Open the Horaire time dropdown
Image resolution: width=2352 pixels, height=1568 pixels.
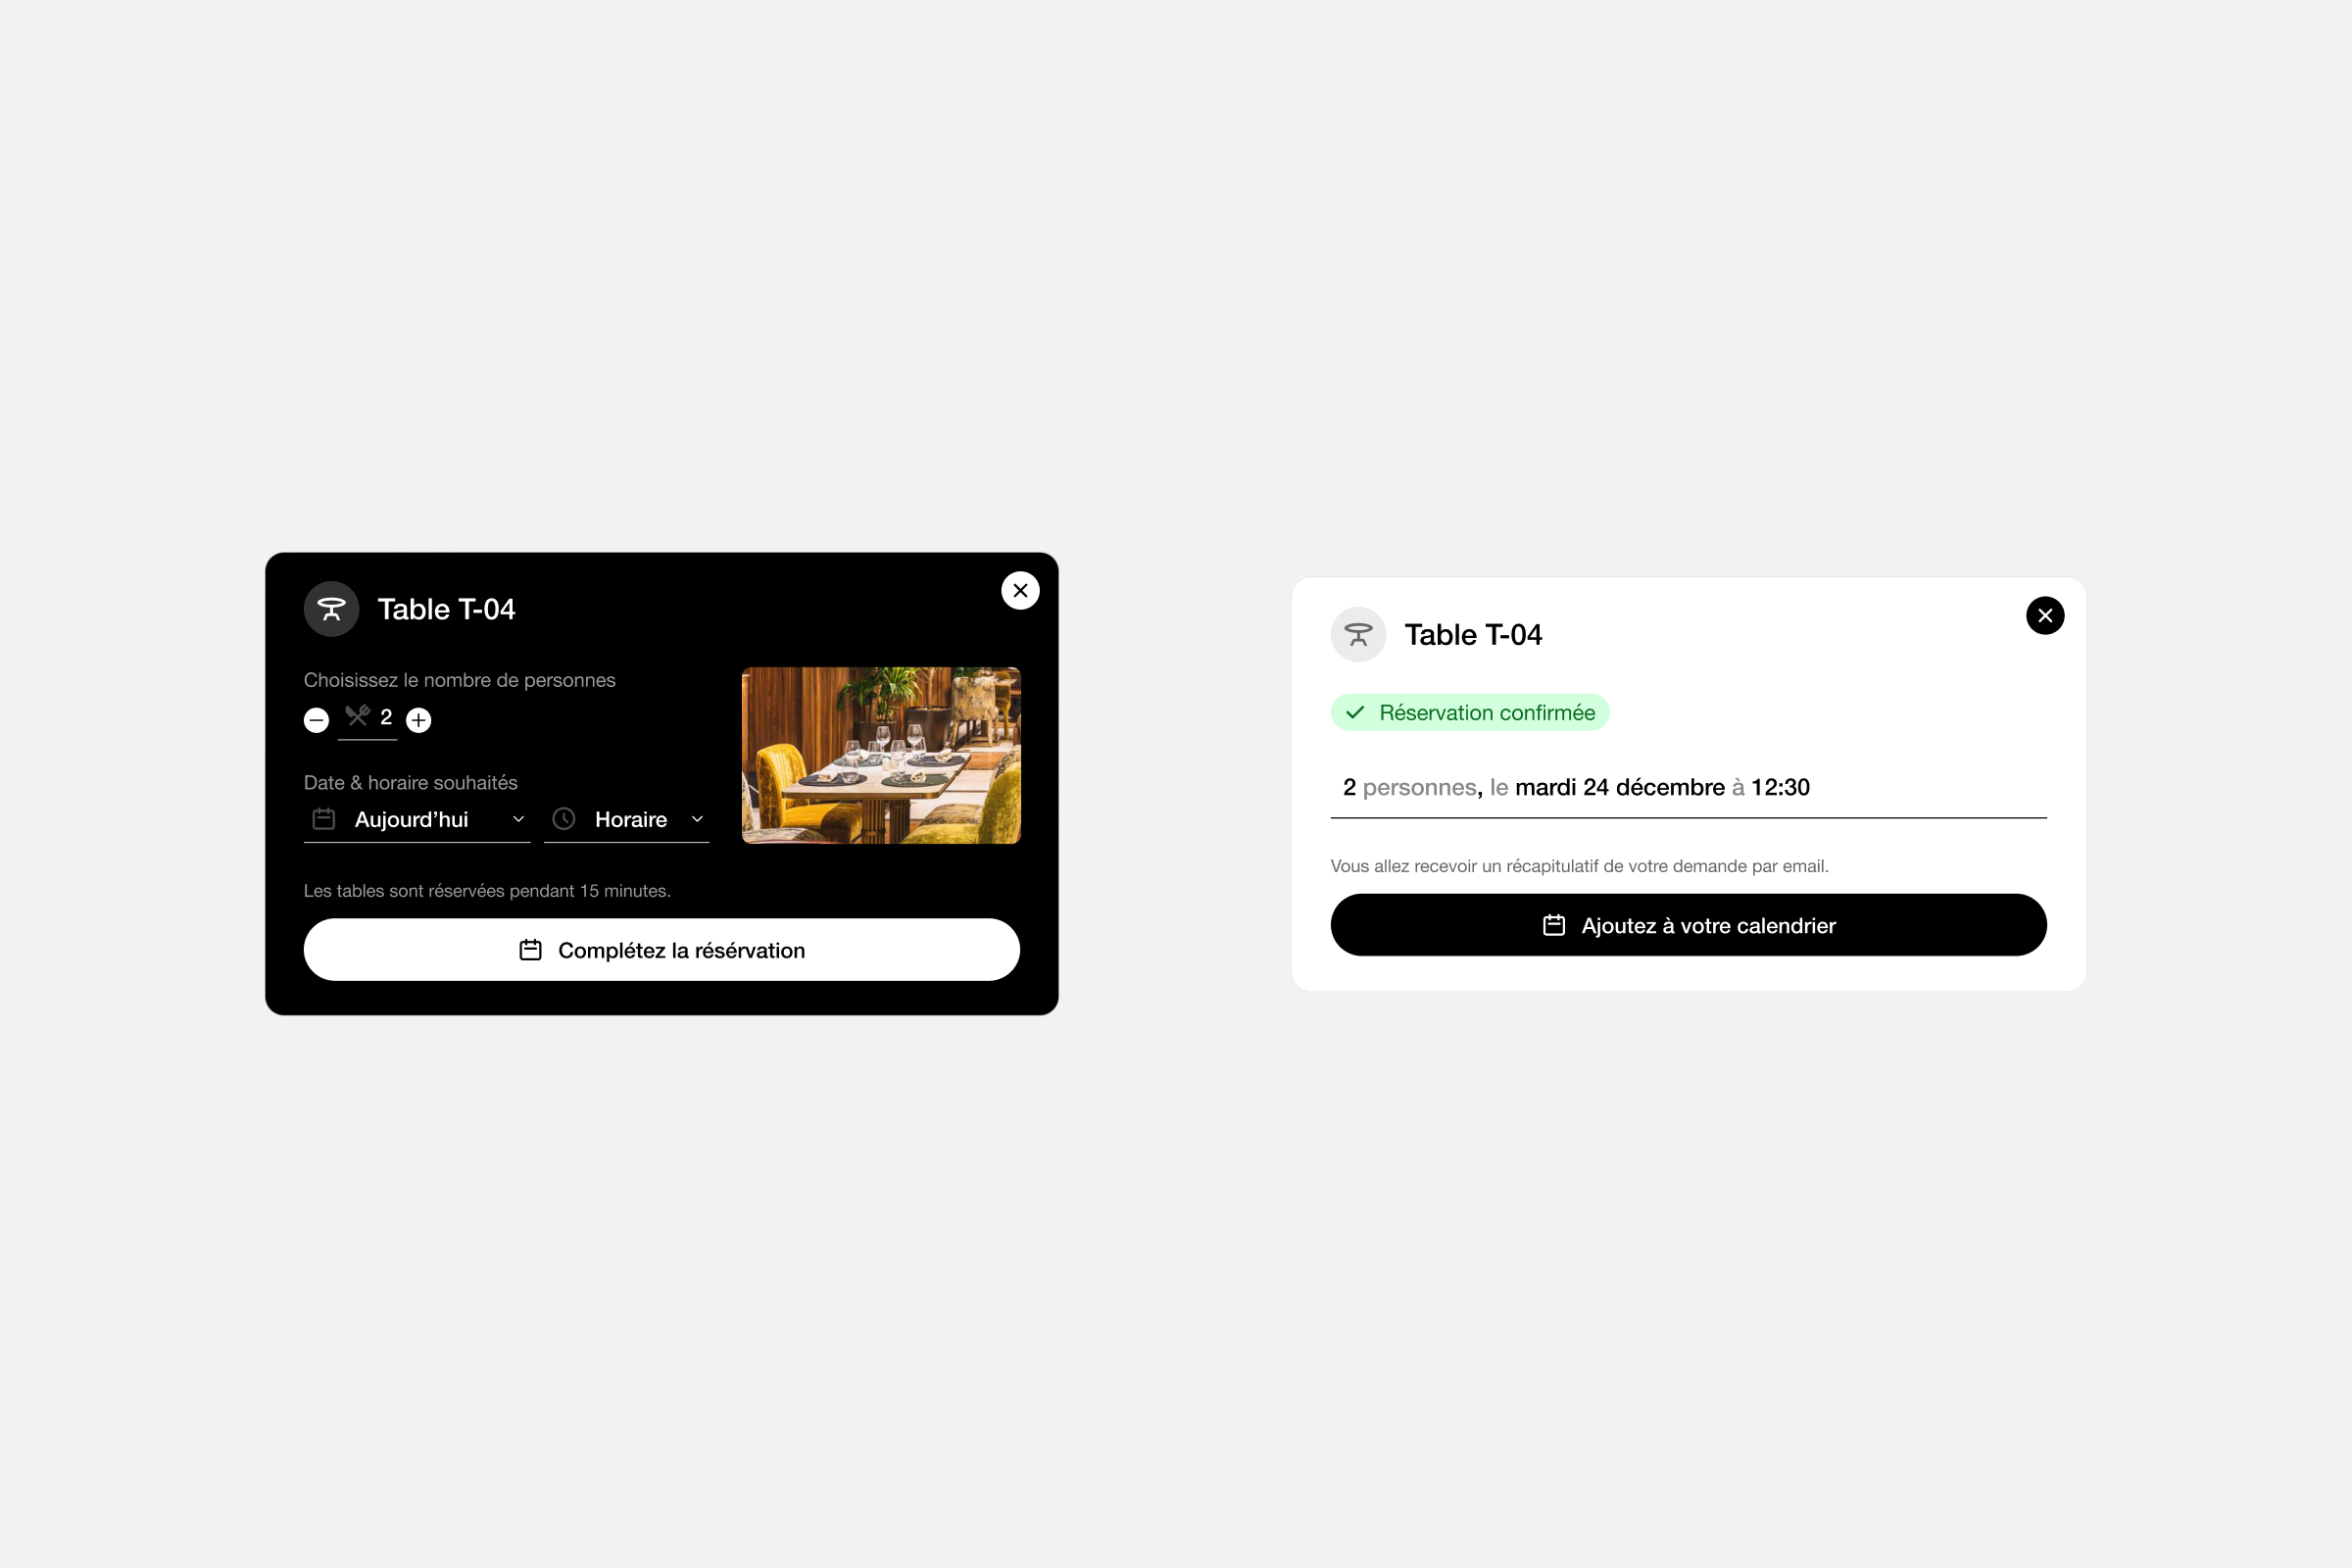coord(627,820)
